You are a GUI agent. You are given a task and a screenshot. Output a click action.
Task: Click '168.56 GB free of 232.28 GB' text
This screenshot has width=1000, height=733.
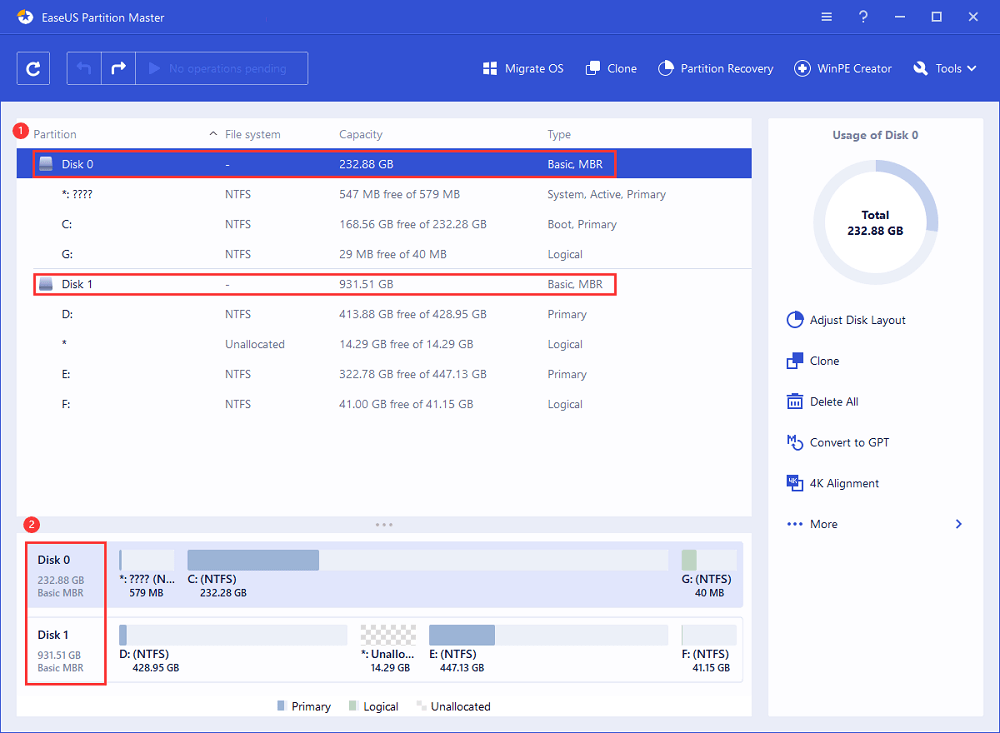pos(413,224)
